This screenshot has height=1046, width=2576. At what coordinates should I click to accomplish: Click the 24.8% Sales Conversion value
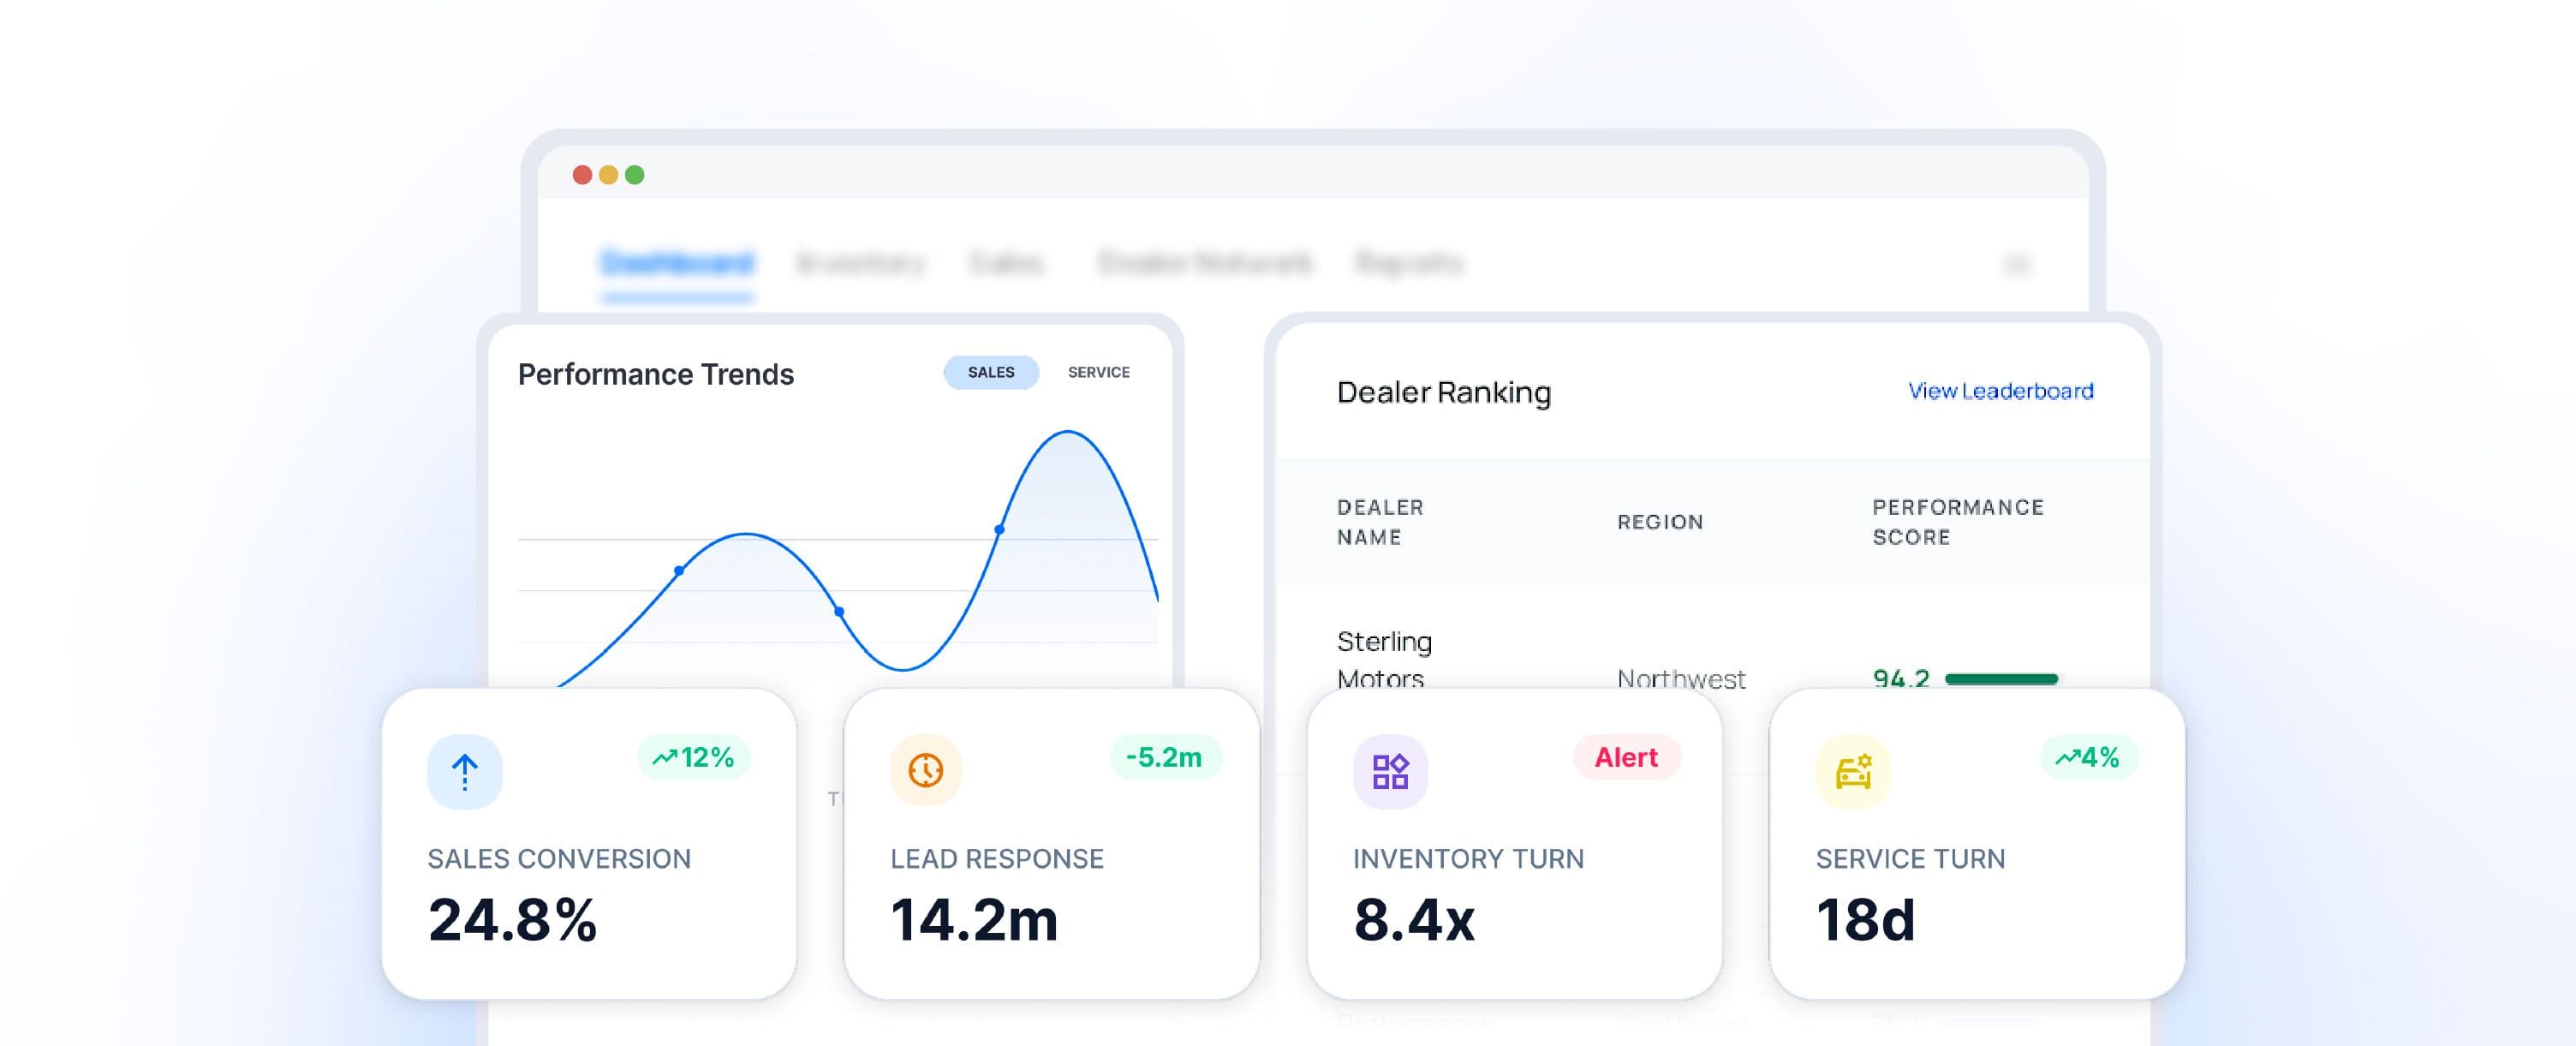pos(512,920)
